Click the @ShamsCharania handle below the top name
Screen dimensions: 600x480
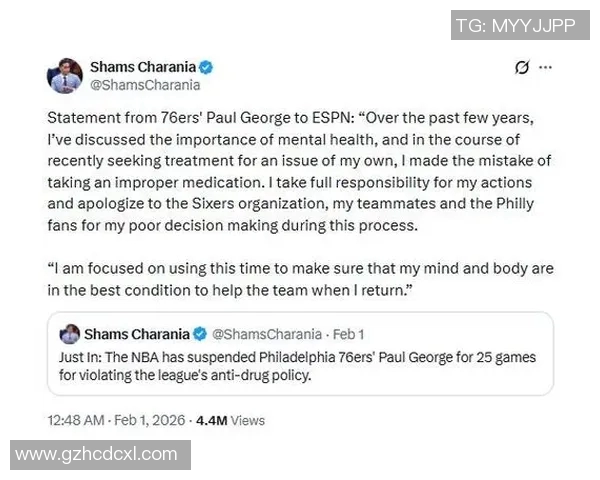click(145, 85)
